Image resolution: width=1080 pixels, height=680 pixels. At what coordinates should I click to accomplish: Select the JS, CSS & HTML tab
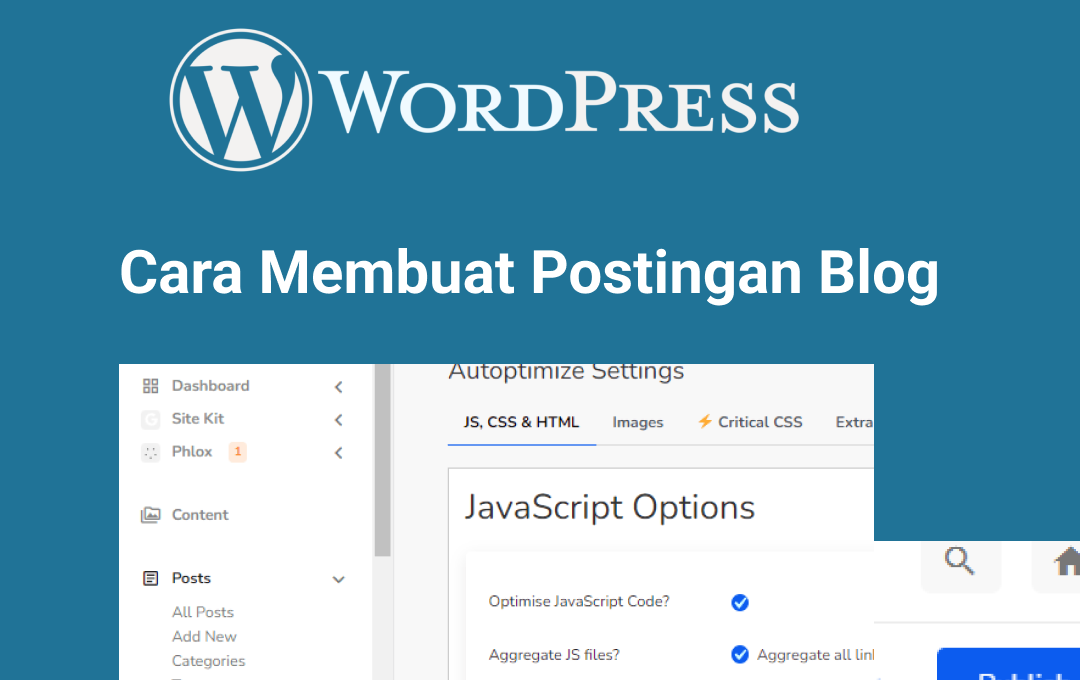[521, 422]
